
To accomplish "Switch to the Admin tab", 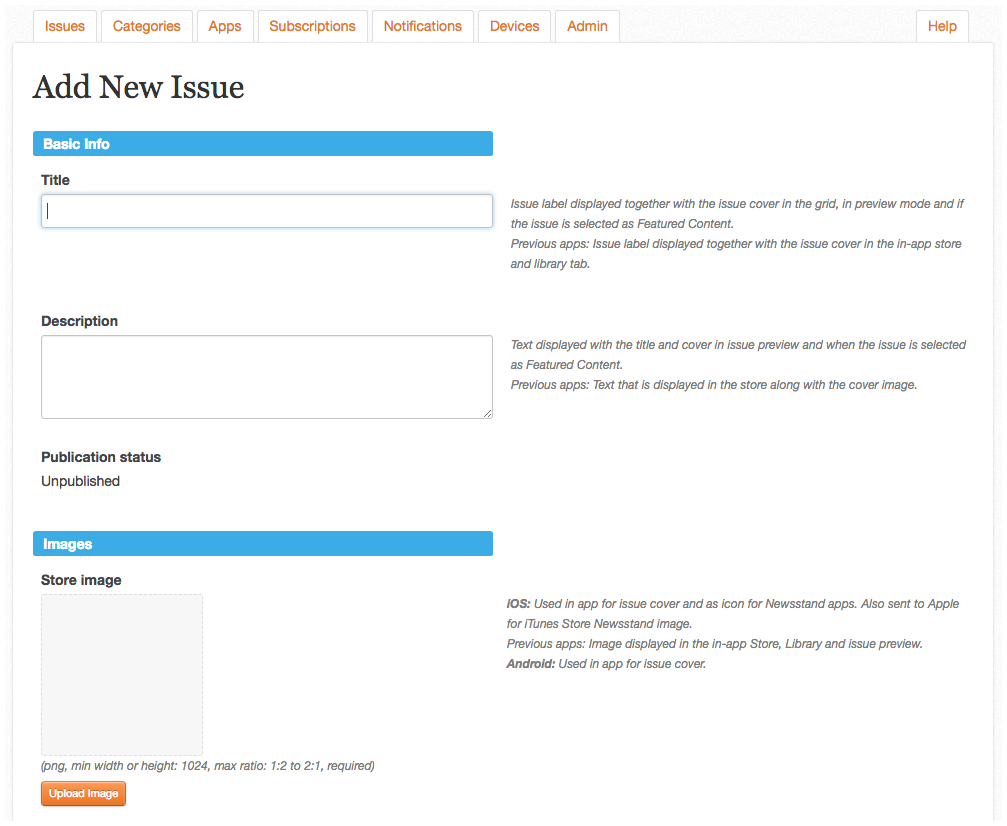I will pyautogui.click(x=587, y=26).
